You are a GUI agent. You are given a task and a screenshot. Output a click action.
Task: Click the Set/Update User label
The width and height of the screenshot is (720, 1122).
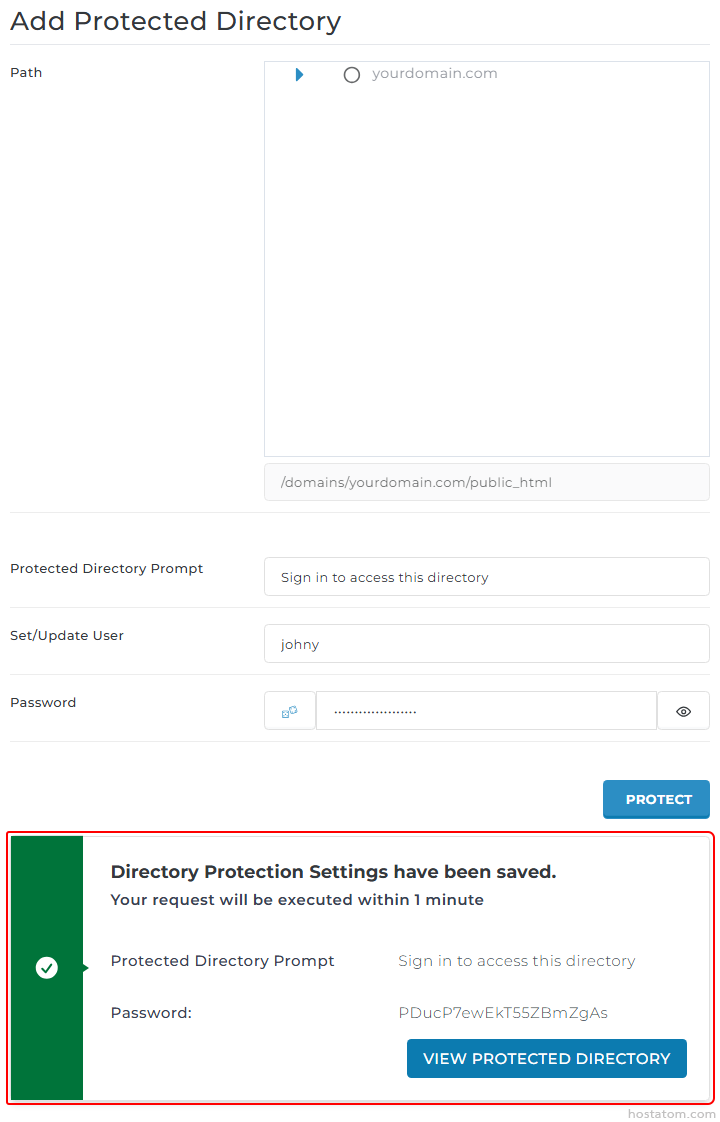67,636
